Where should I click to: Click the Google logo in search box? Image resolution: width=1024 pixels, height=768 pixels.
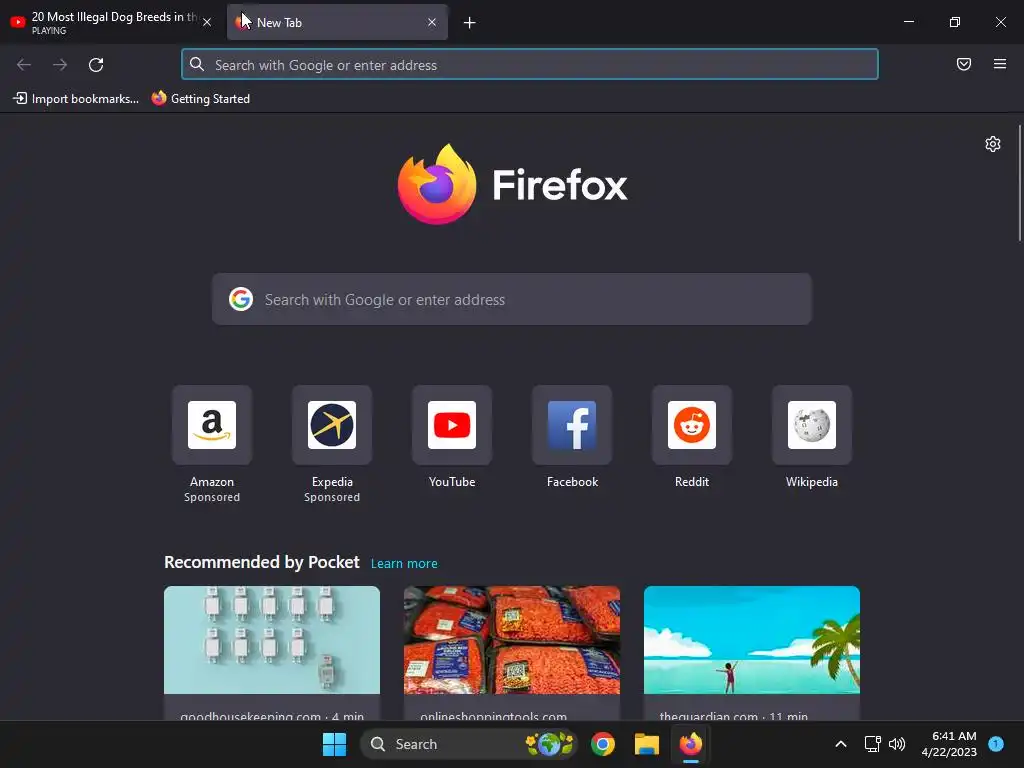pos(241,299)
